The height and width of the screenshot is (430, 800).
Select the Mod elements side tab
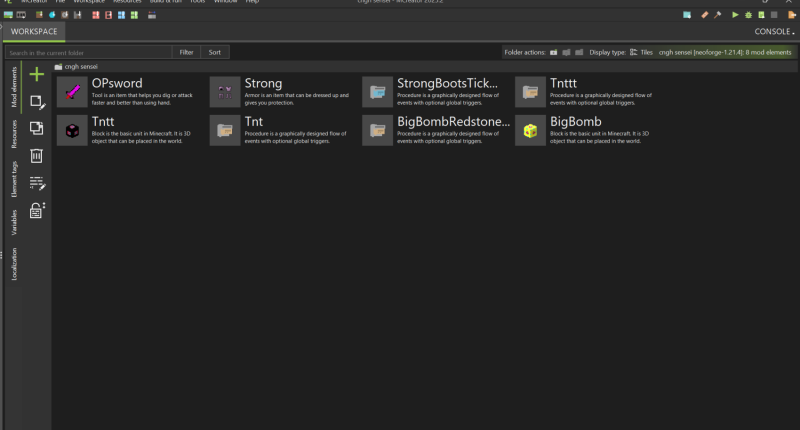tap(14, 87)
